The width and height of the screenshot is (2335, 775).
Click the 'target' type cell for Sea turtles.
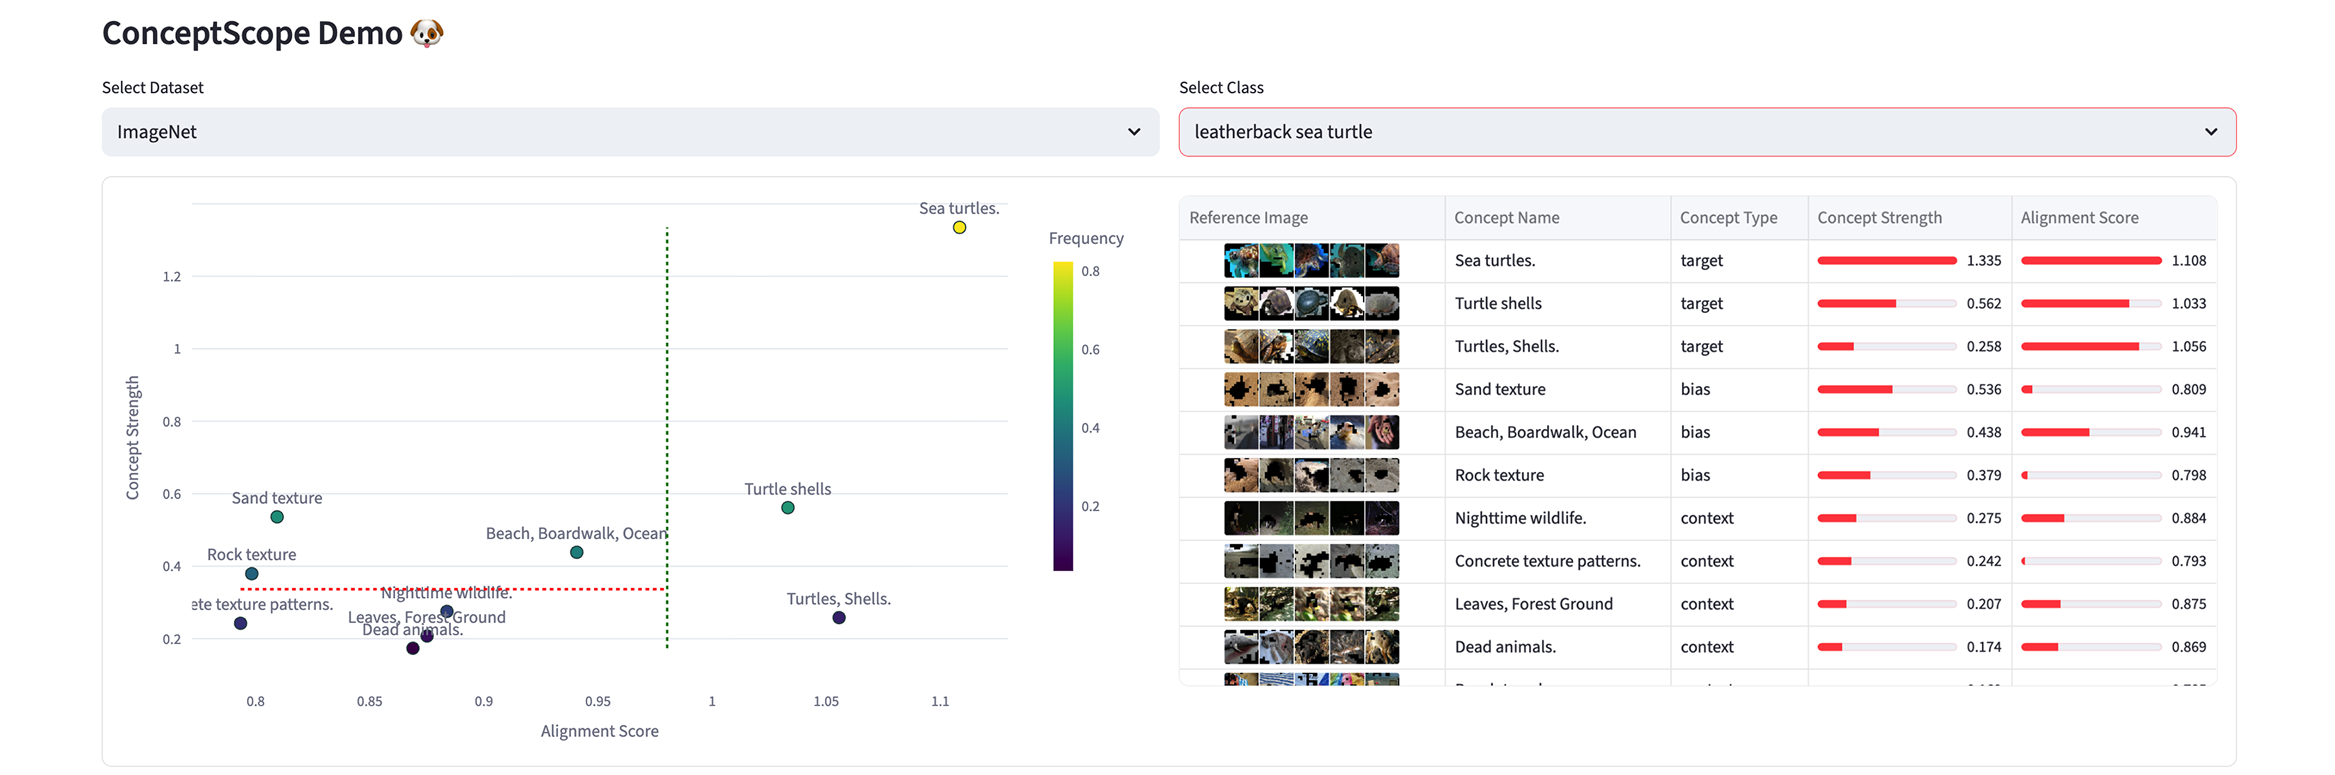[x=1738, y=261]
